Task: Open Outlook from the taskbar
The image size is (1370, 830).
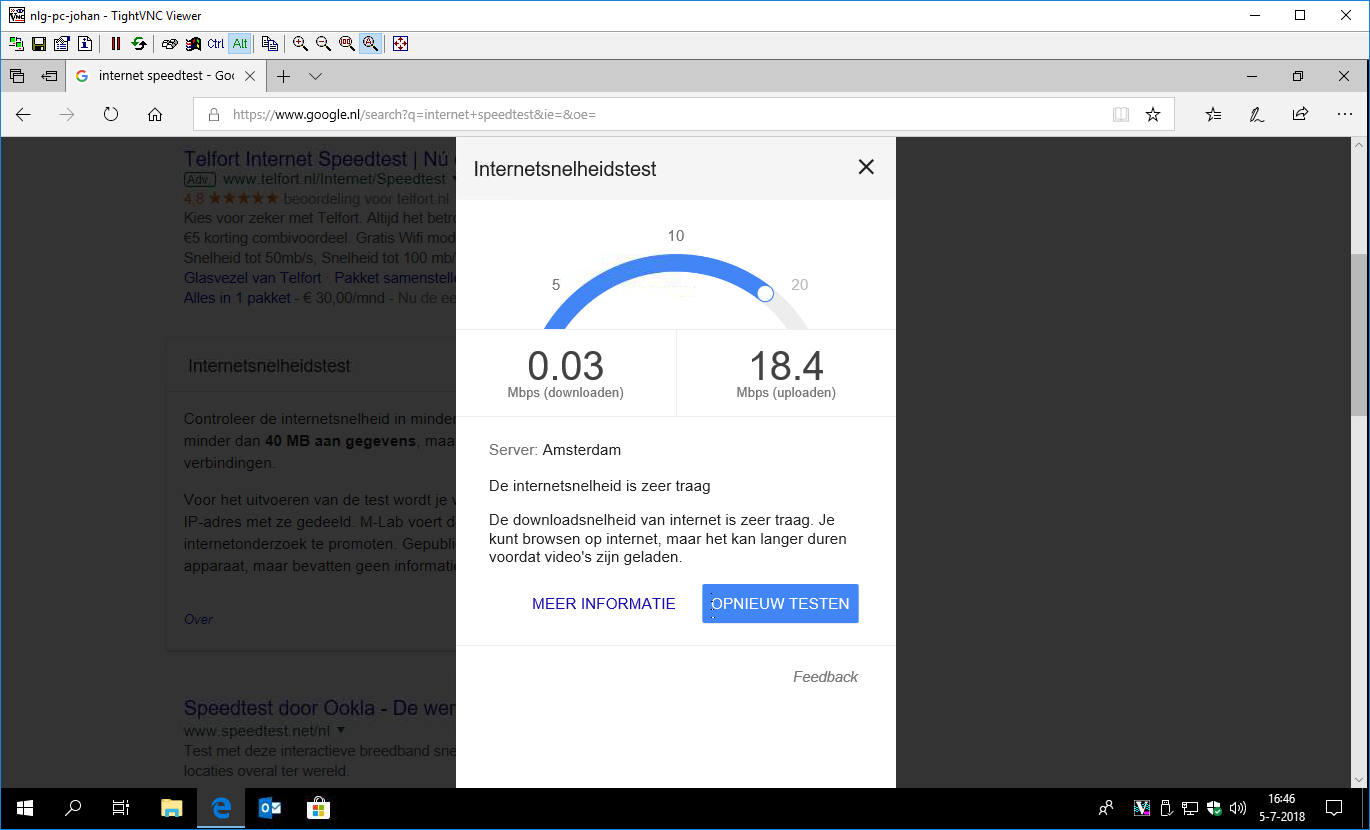Action: pyautogui.click(x=270, y=808)
